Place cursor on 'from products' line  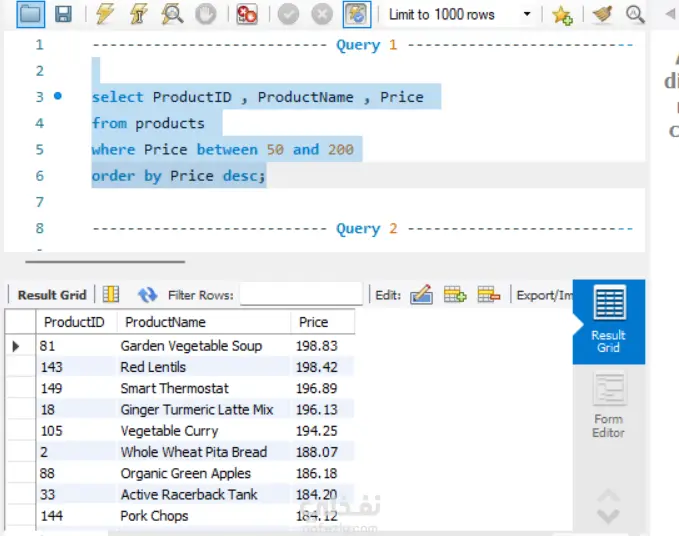point(148,123)
